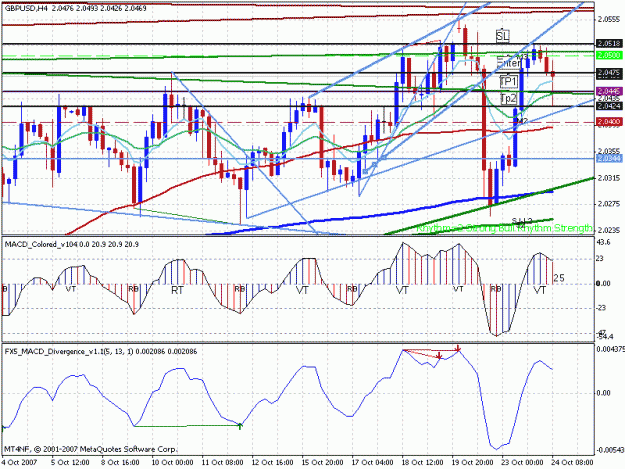This screenshot has height=469, width=625.
Task: Click the -0.00543 divergence axis value
Action: pos(610,450)
